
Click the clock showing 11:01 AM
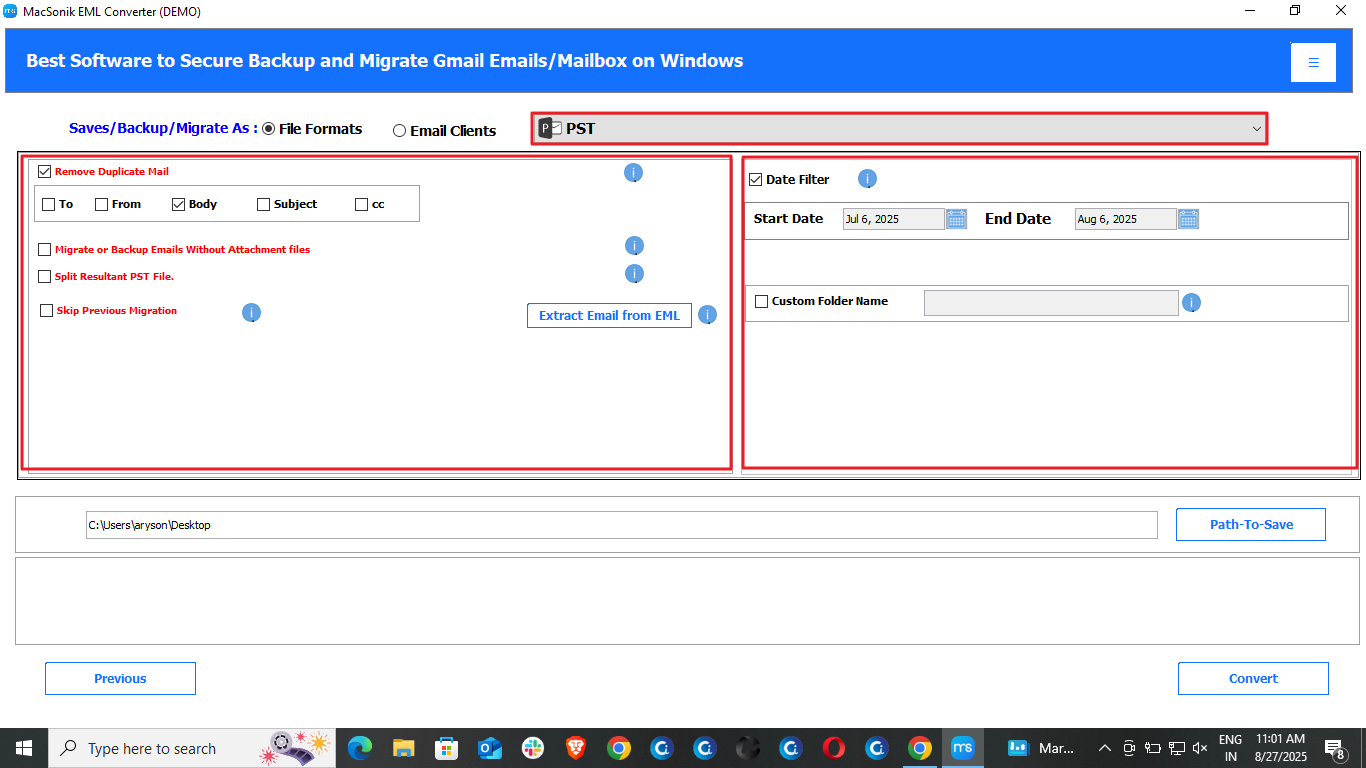(1280, 748)
